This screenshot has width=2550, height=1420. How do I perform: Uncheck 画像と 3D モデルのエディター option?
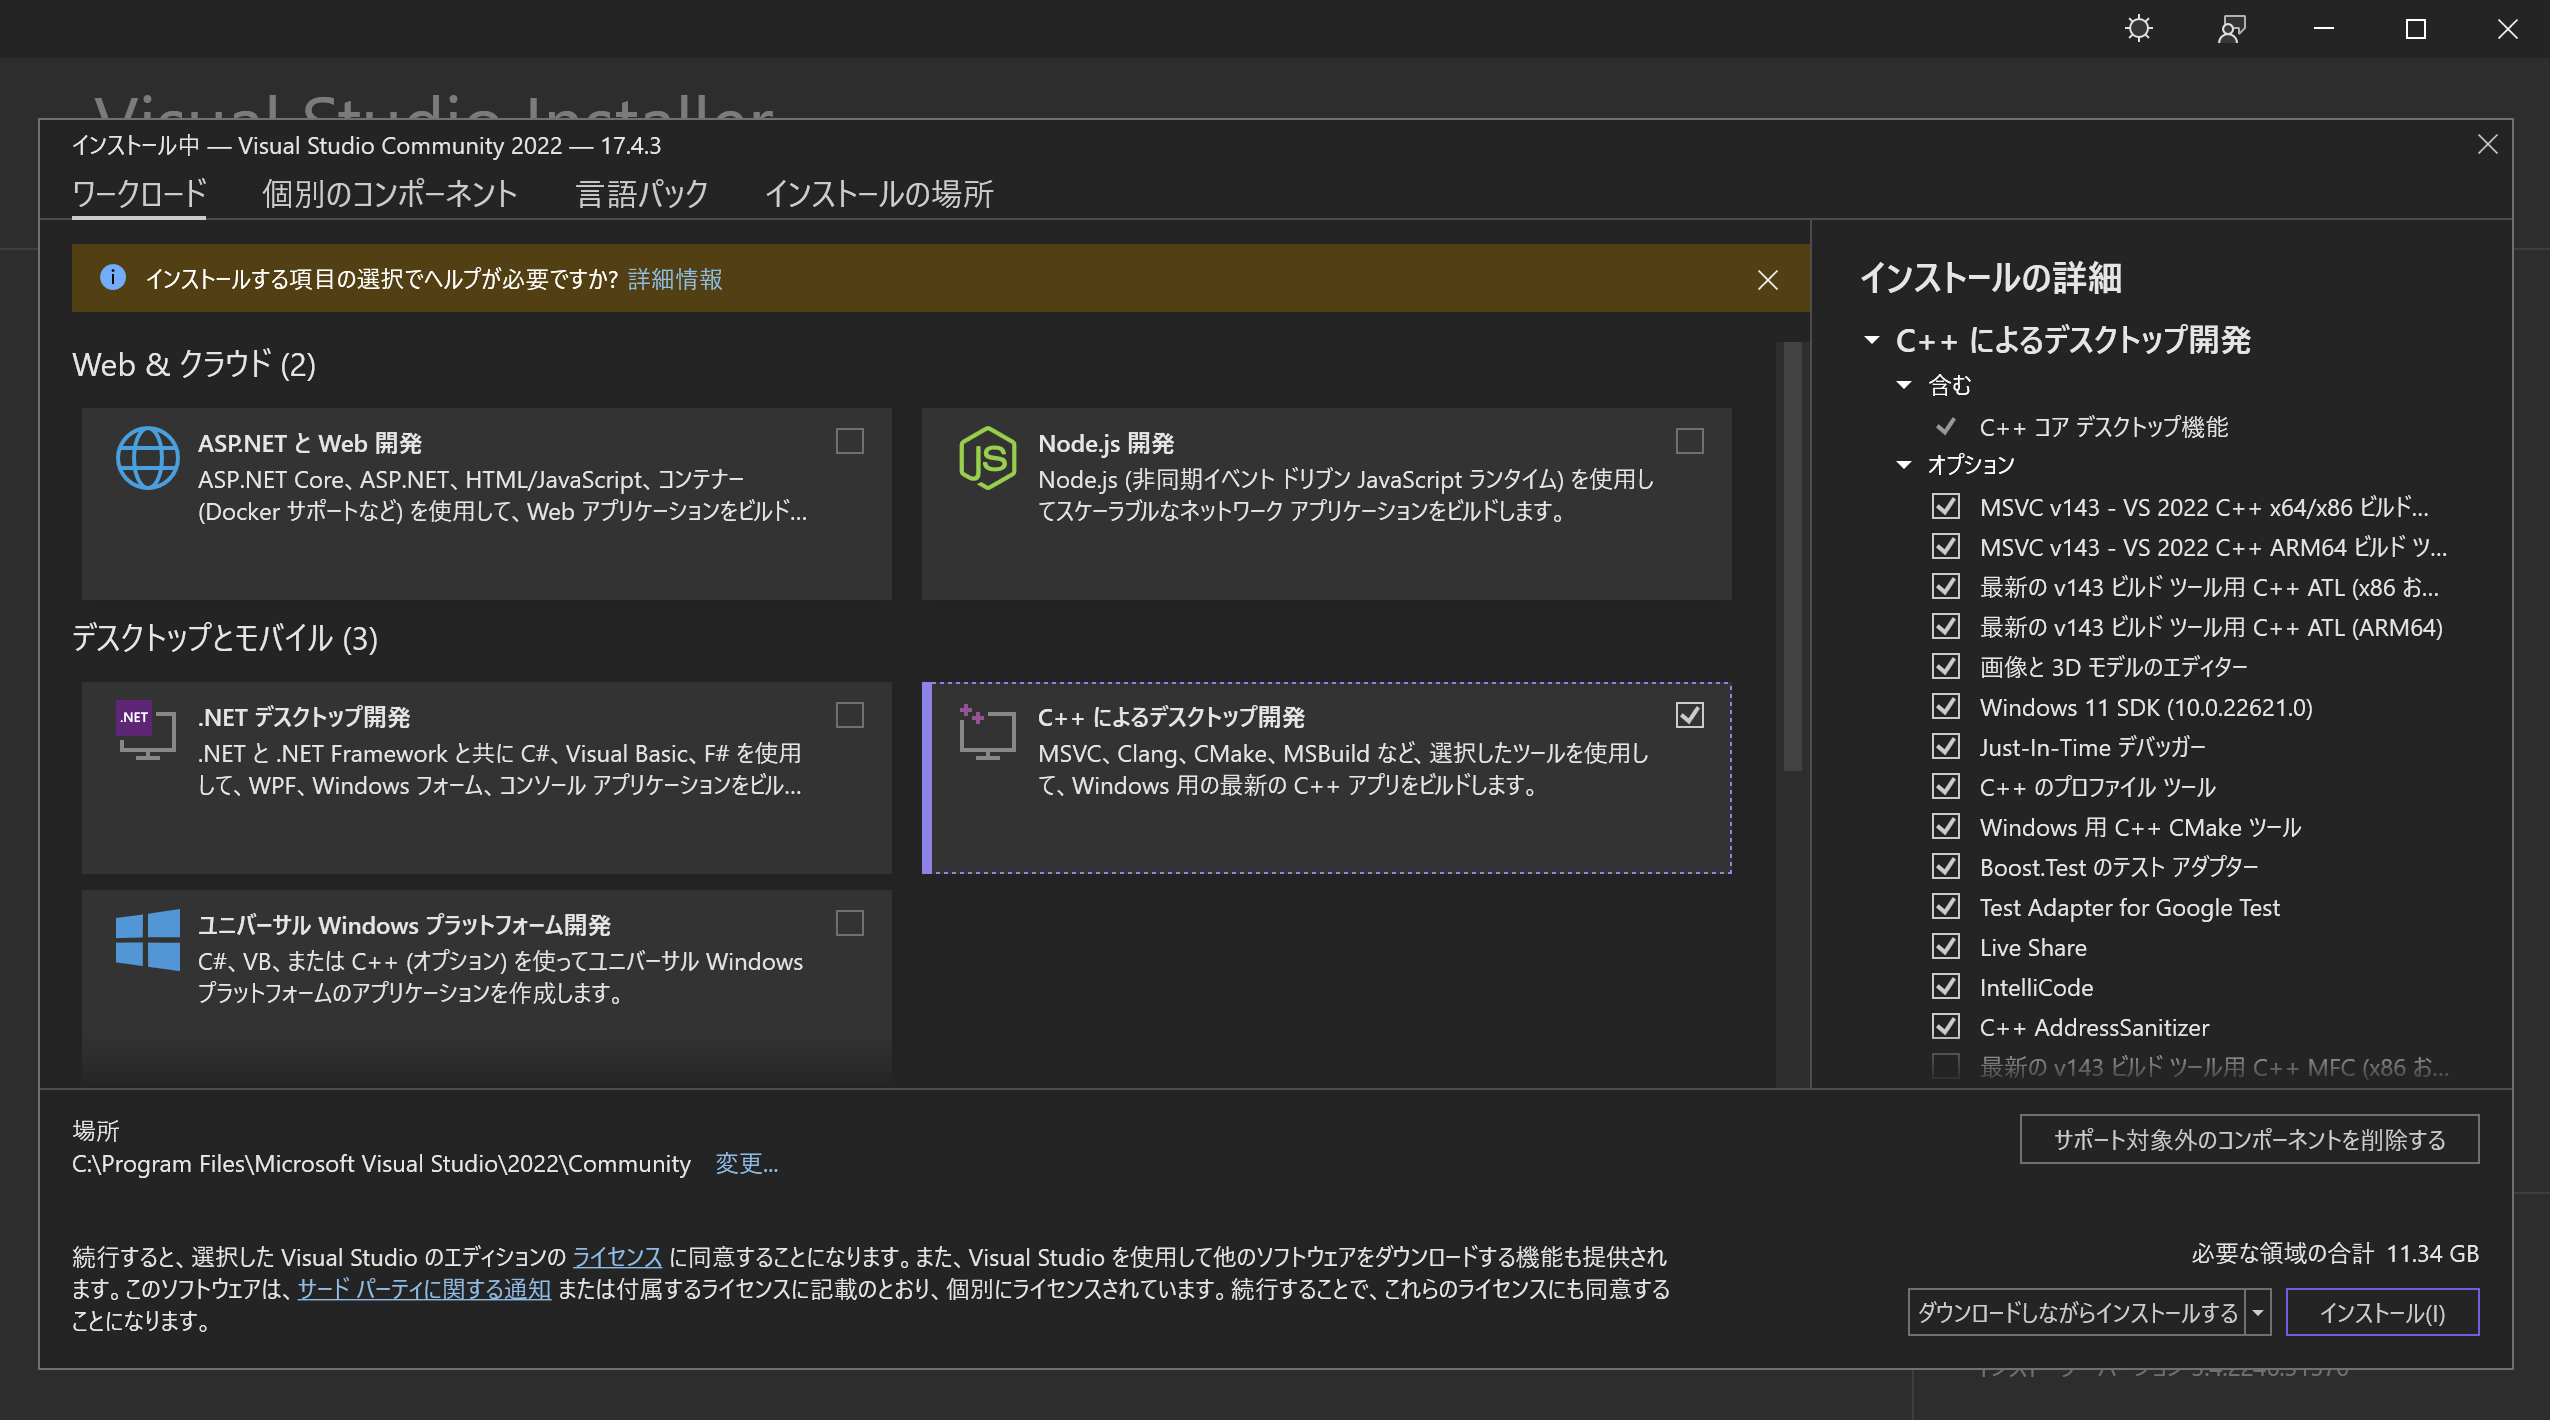point(1945,666)
